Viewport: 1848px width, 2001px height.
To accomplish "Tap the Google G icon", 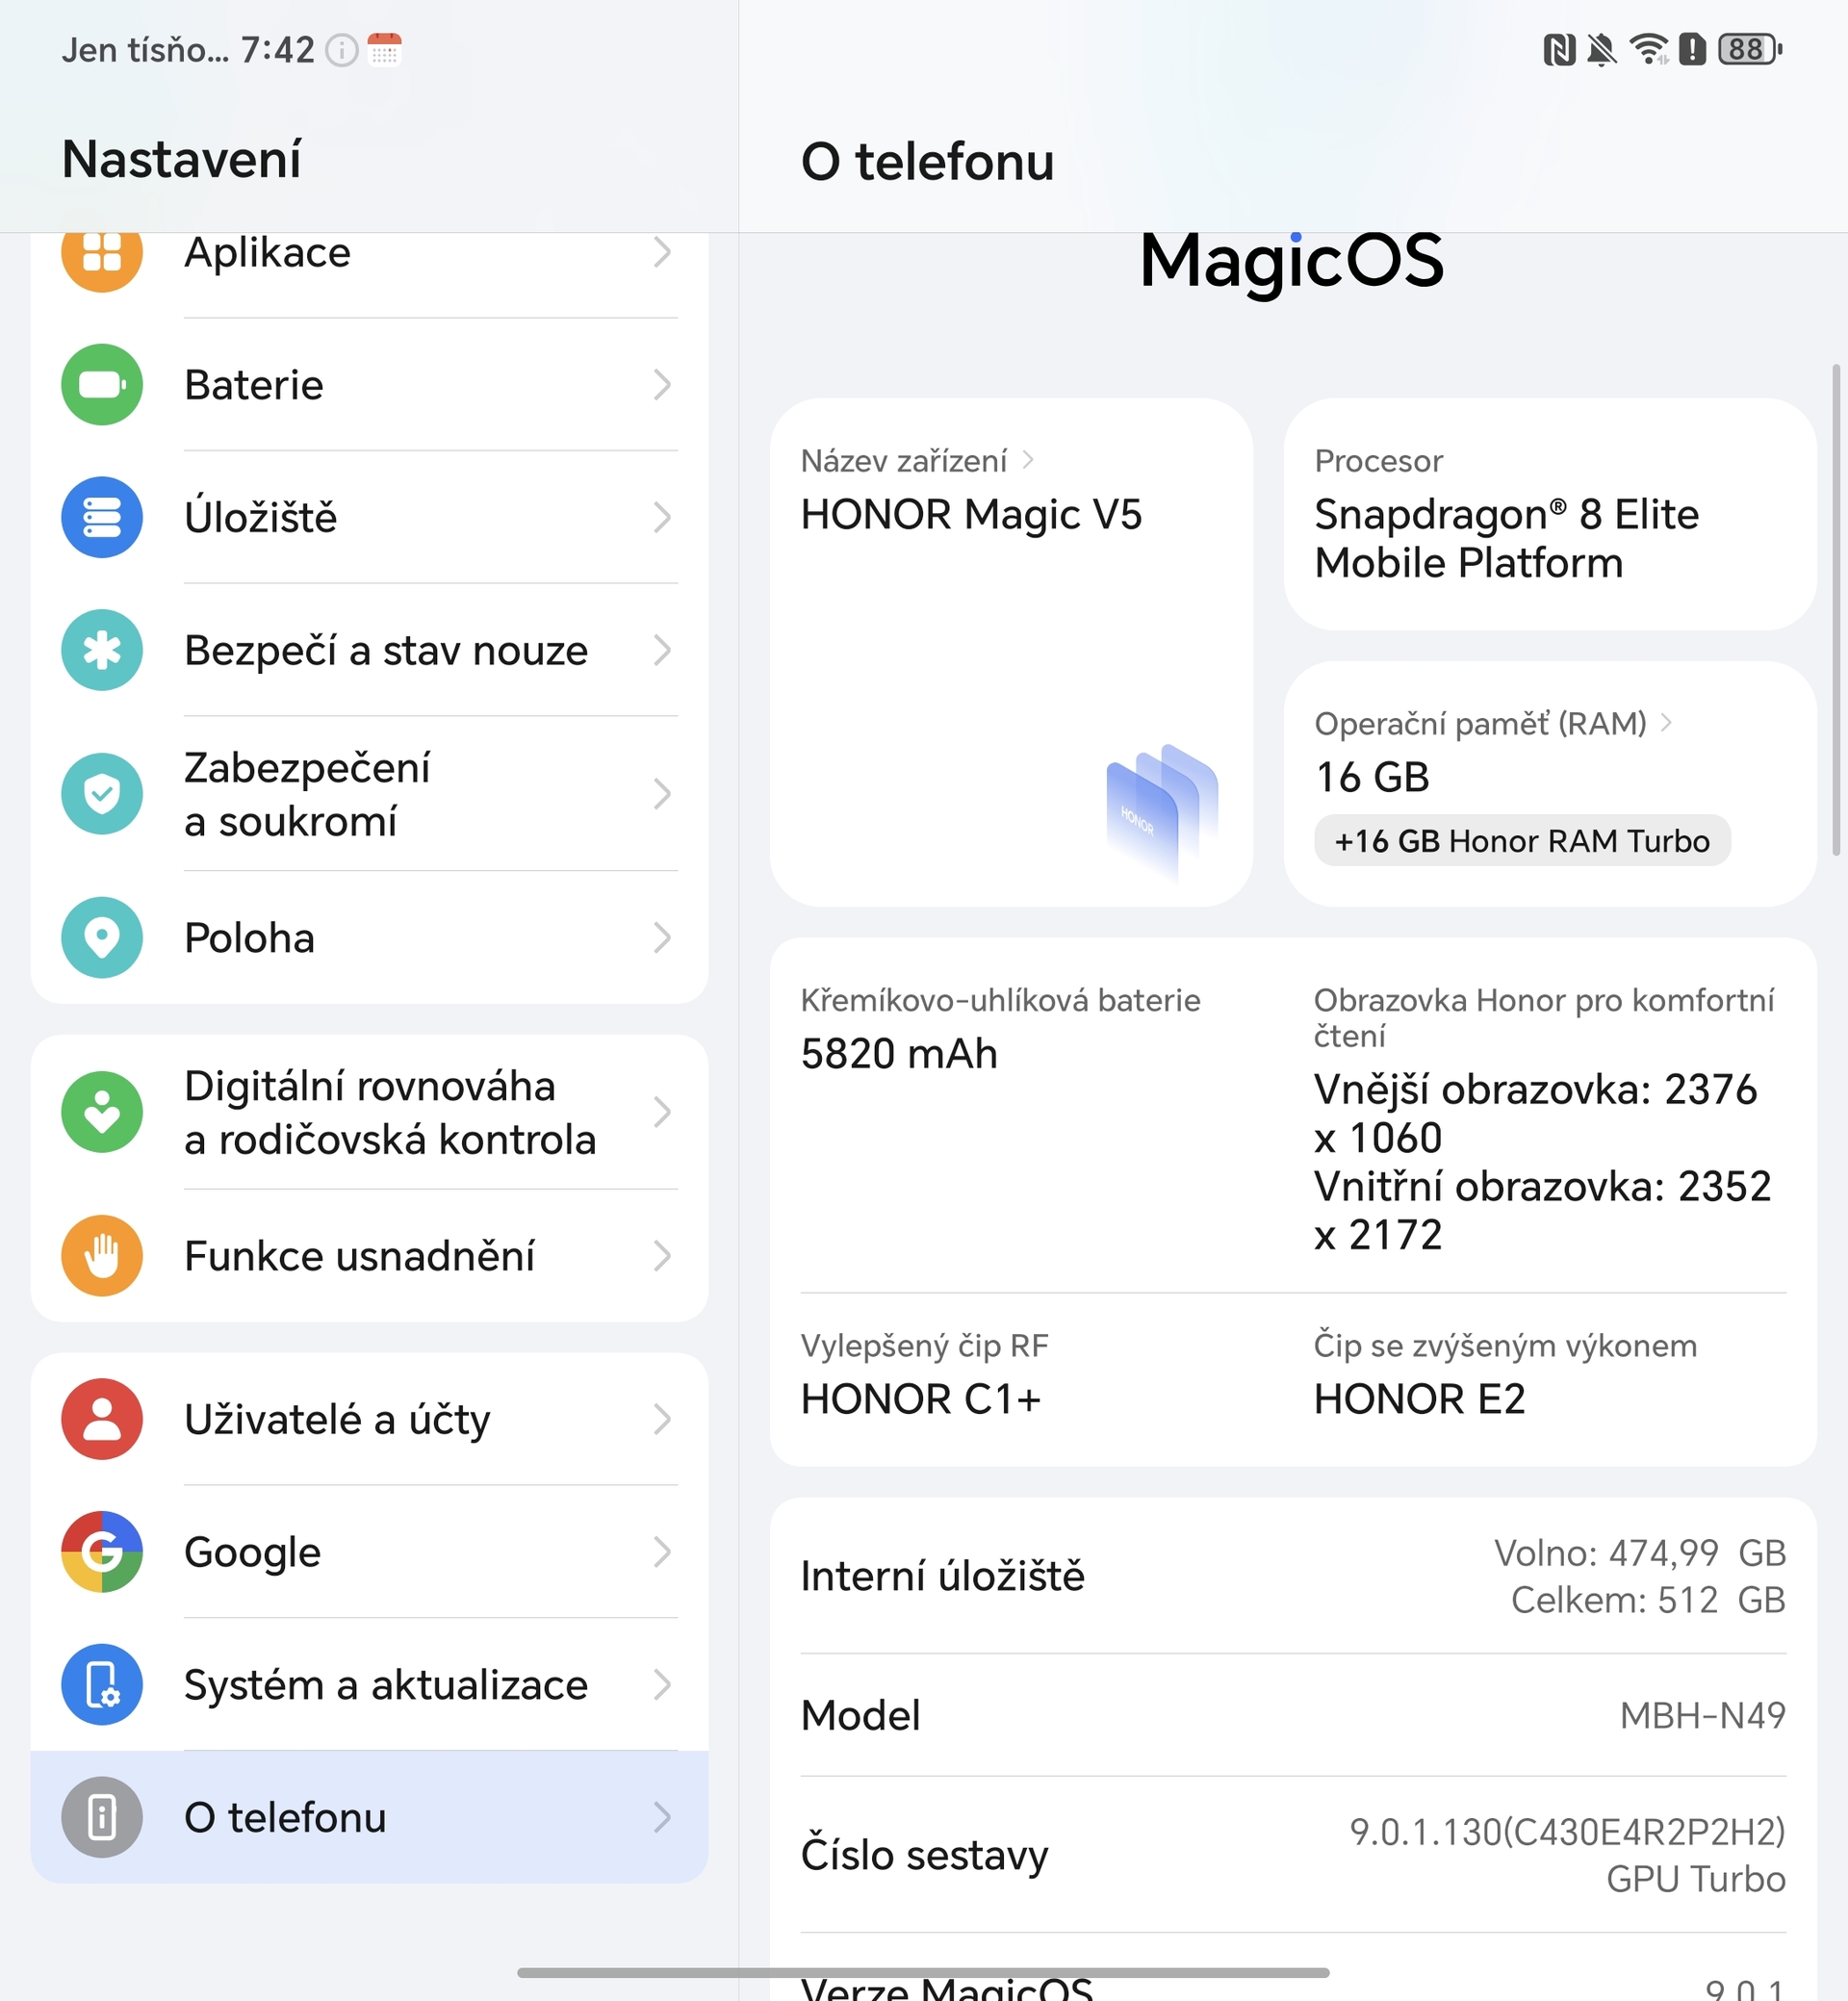I will [101, 1552].
